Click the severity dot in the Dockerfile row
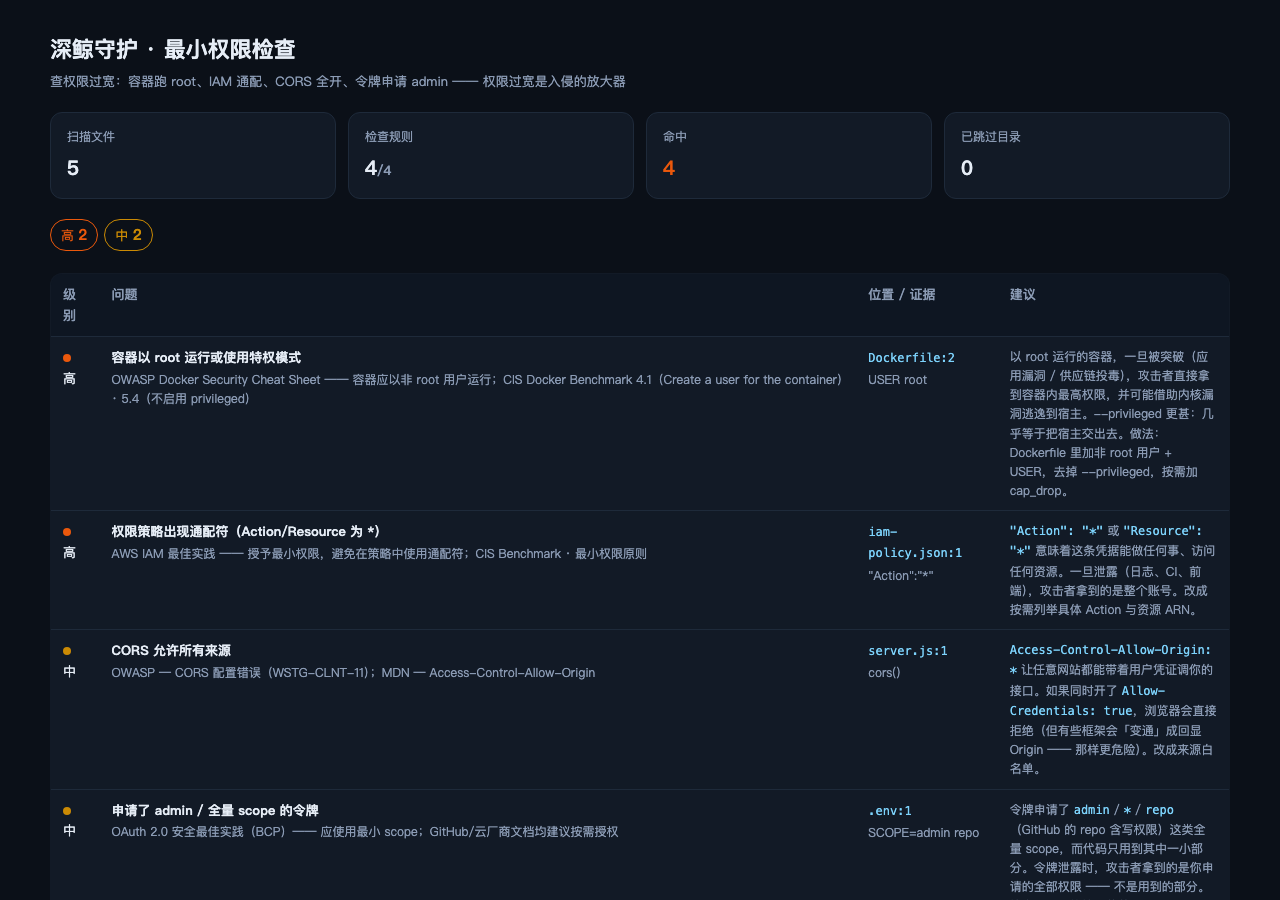1280x900 pixels. coord(67,357)
